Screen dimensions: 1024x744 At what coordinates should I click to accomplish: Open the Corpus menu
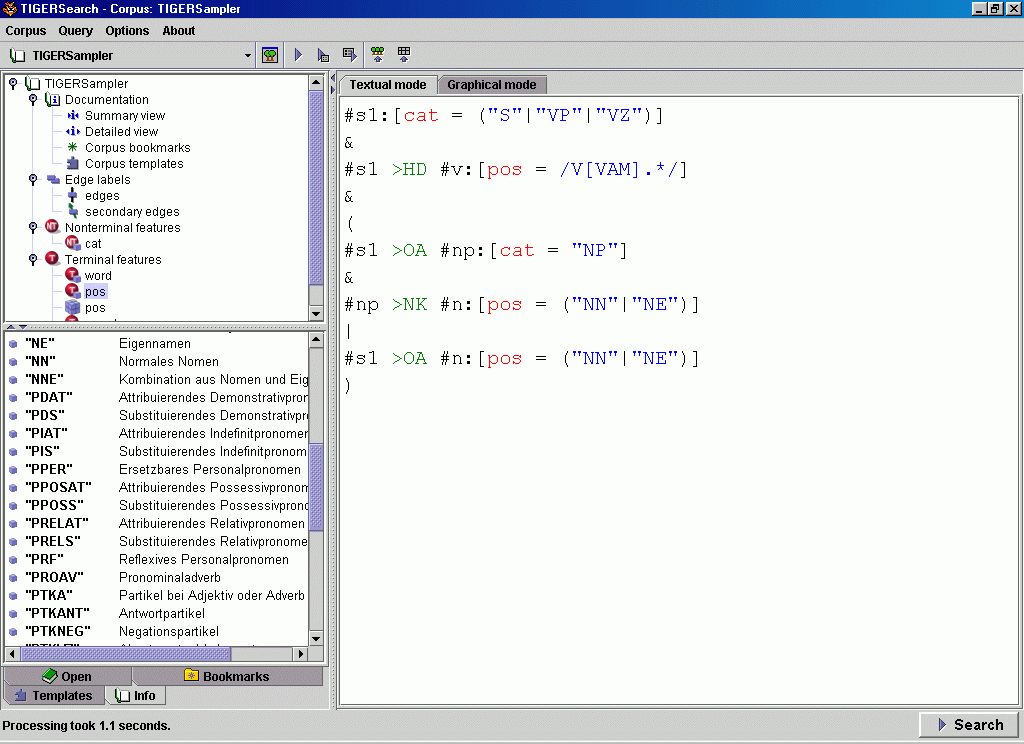tap(25, 31)
